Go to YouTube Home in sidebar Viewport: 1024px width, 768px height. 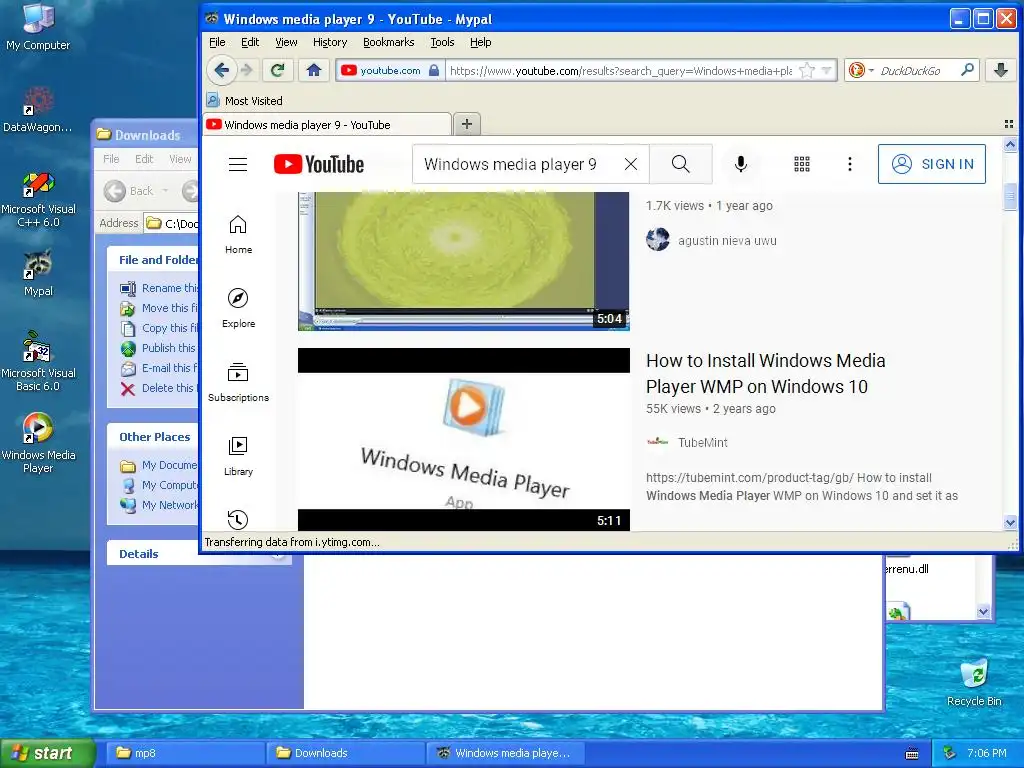click(x=238, y=234)
